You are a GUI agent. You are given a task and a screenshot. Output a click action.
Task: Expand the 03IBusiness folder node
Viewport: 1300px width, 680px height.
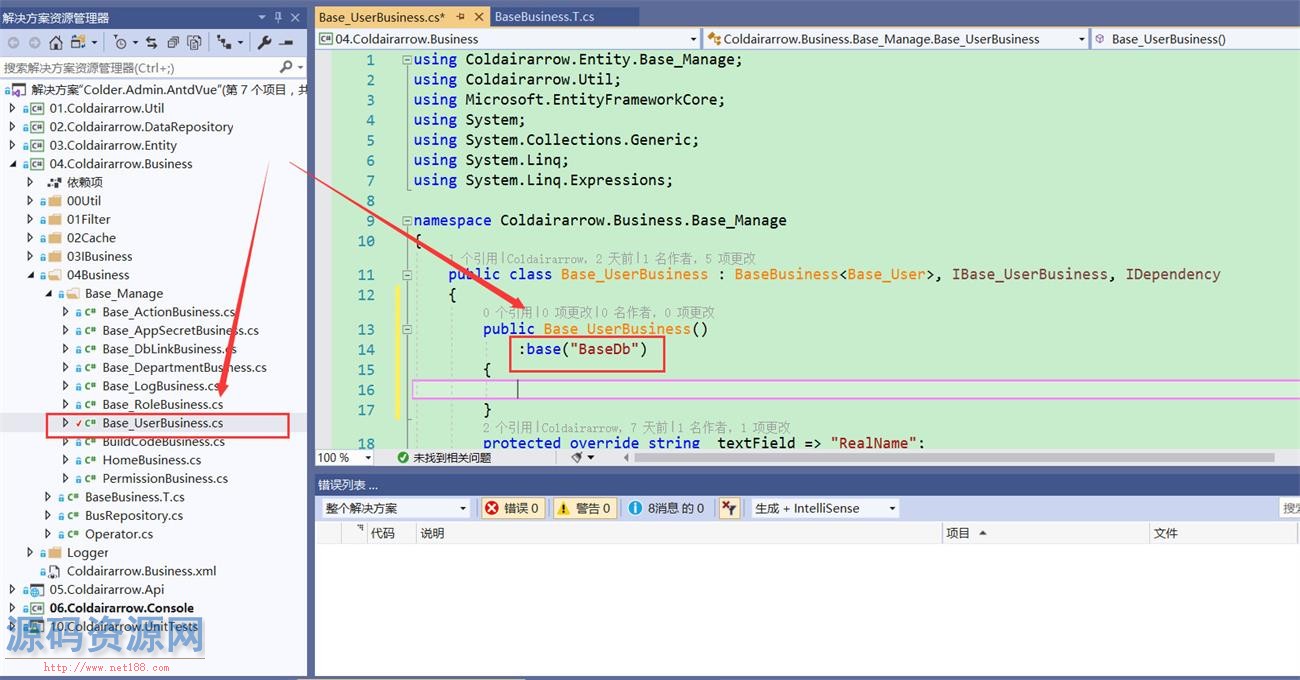click(x=30, y=256)
